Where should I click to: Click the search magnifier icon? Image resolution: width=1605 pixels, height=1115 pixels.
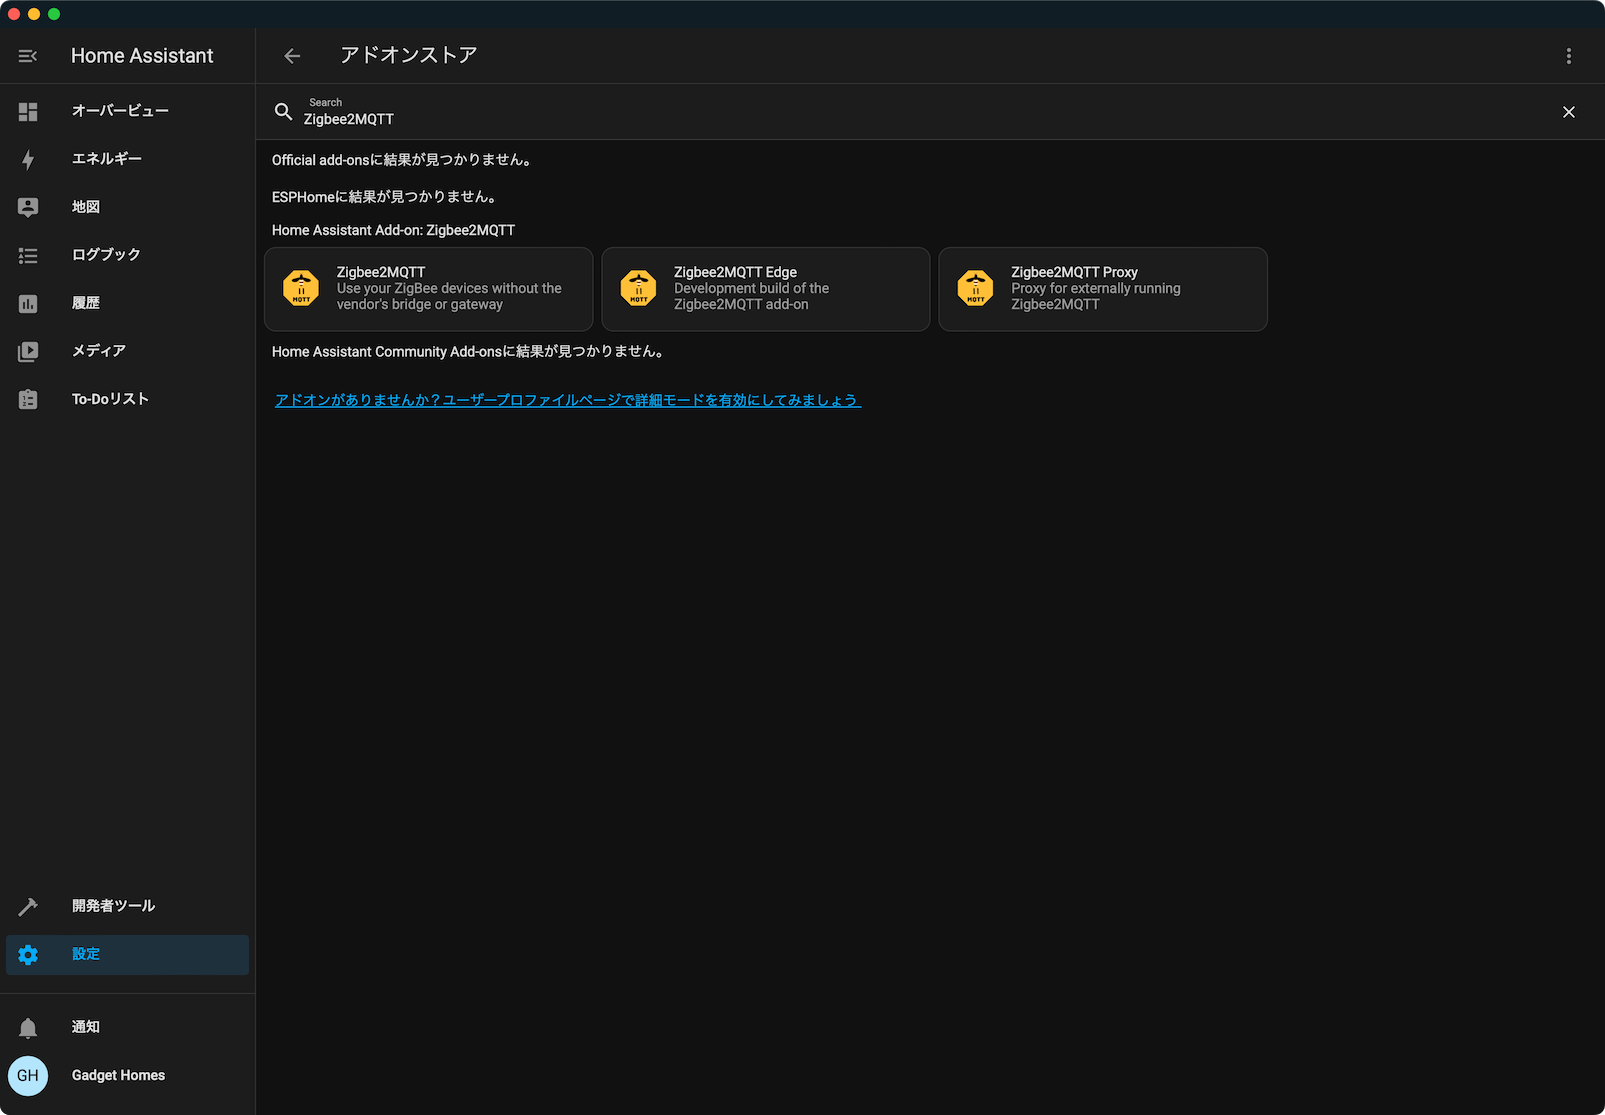pos(284,112)
